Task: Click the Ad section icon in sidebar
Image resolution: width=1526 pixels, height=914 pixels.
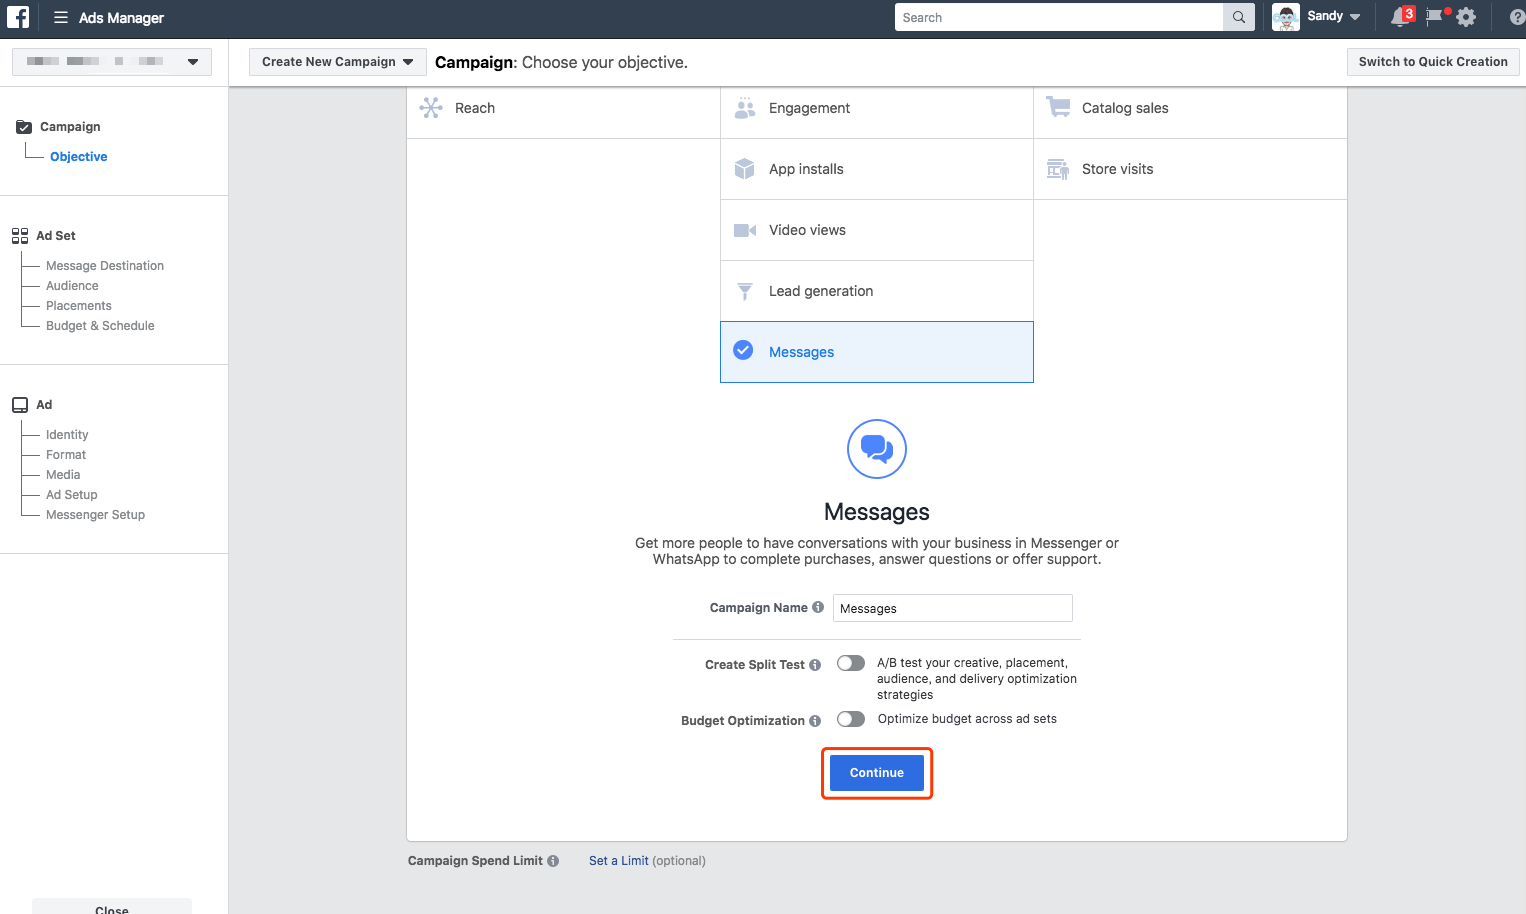Action: [x=20, y=405]
